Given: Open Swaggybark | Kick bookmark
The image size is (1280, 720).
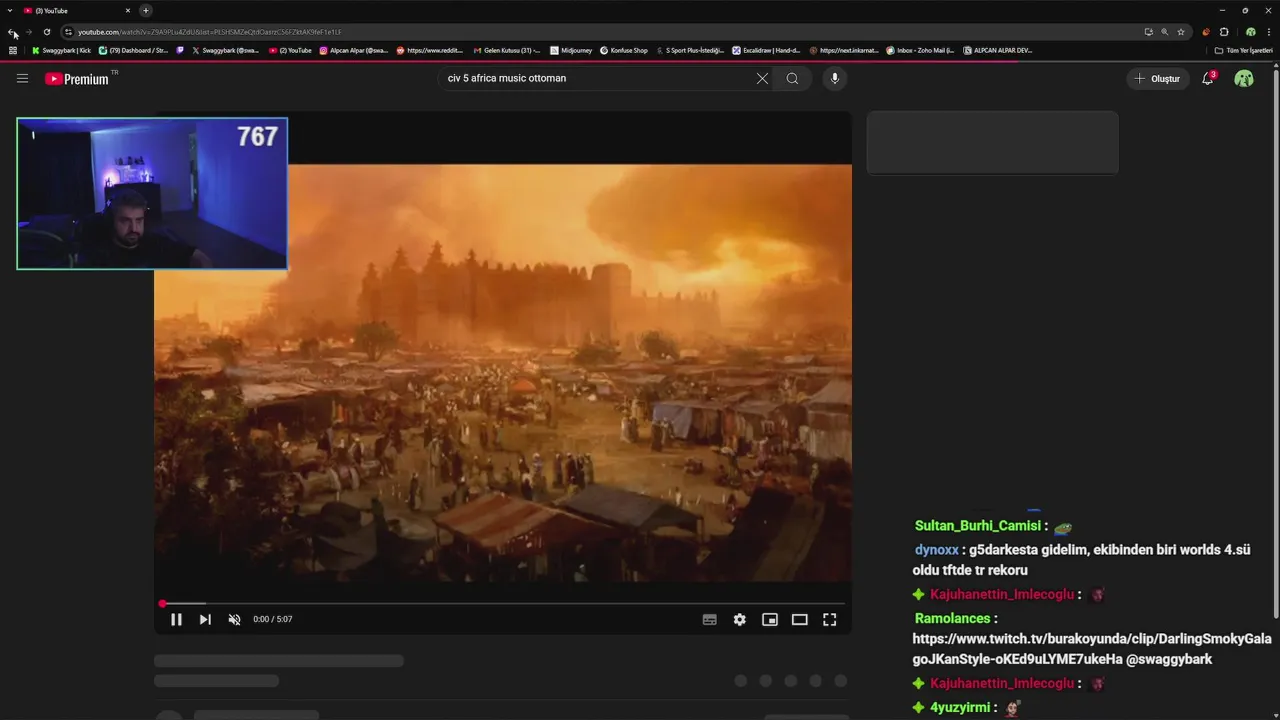Looking at the screenshot, I should pyautogui.click(x=61, y=50).
